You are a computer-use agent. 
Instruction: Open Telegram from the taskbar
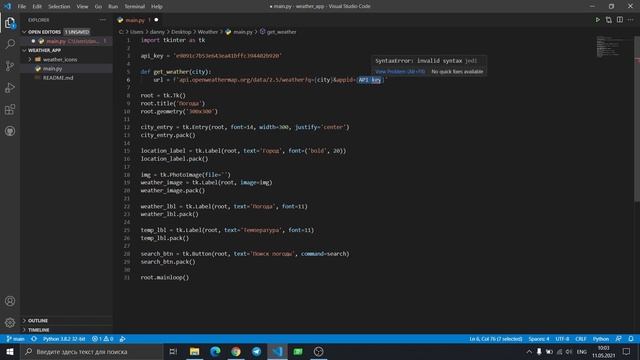click(x=257, y=351)
